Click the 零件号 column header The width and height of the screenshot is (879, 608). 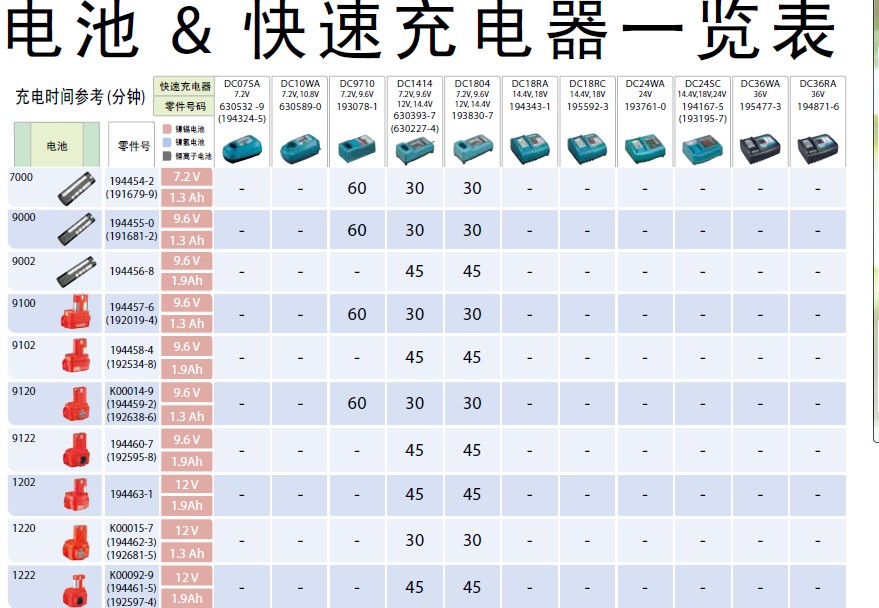(x=133, y=146)
